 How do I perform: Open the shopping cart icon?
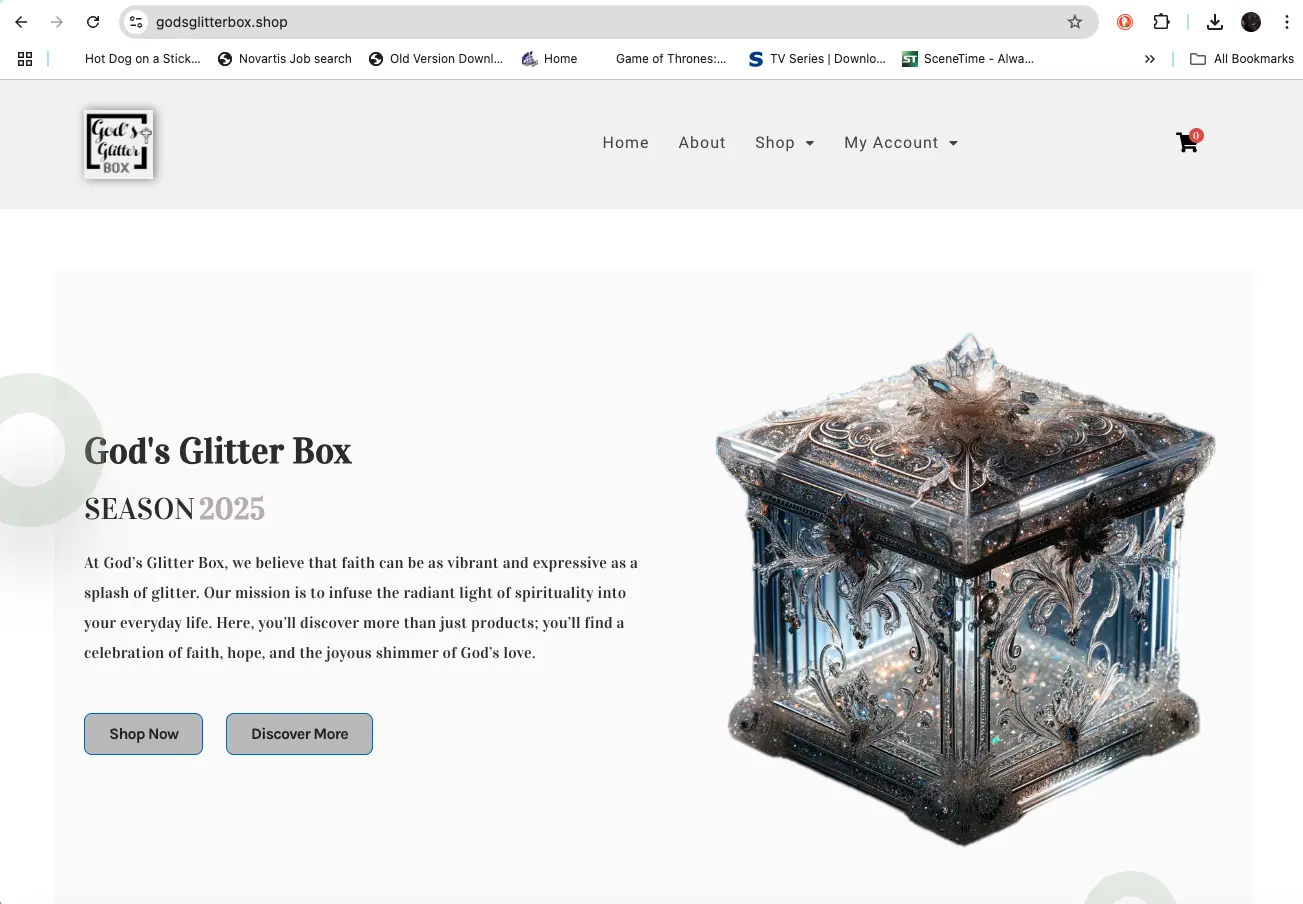1187,142
